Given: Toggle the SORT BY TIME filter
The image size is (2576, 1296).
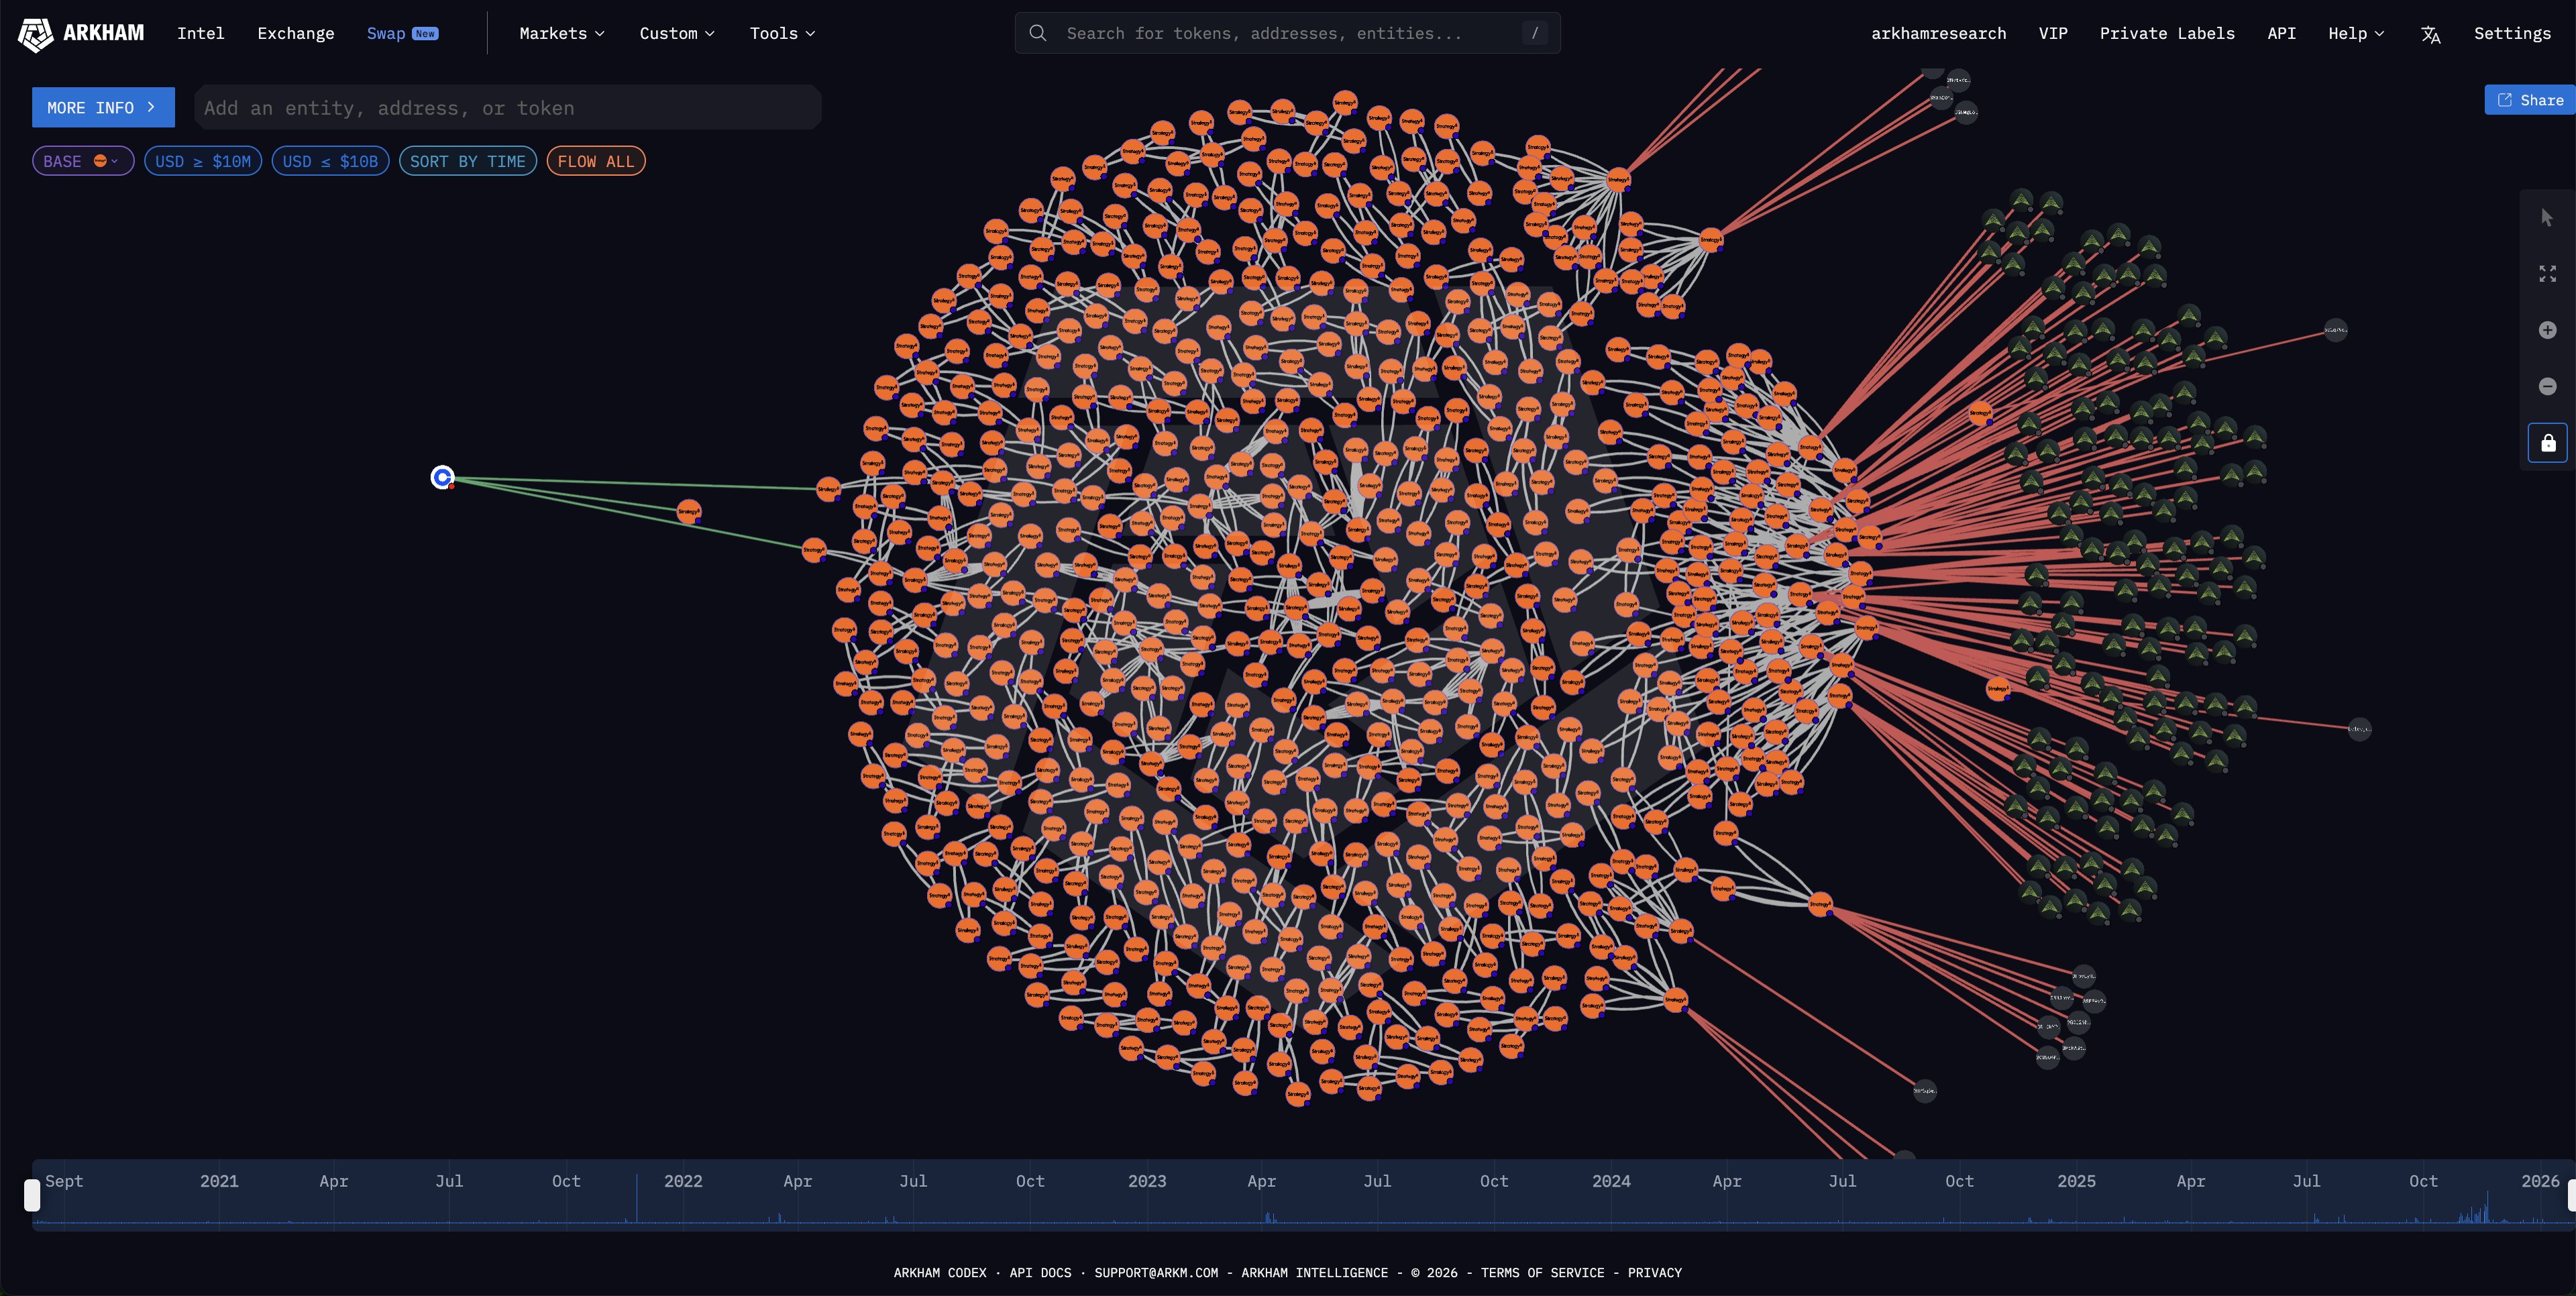Looking at the screenshot, I should click(x=467, y=161).
